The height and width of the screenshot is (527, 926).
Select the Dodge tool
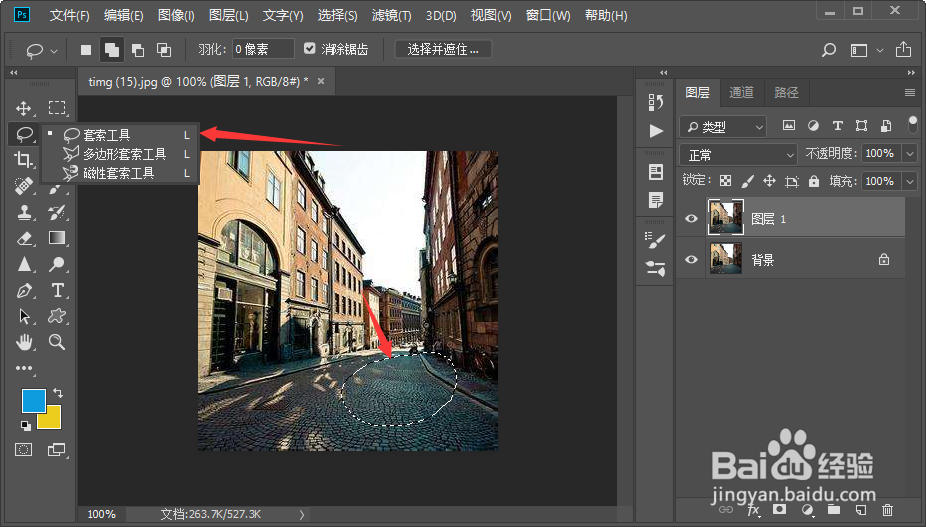click(x=57, y=264)
